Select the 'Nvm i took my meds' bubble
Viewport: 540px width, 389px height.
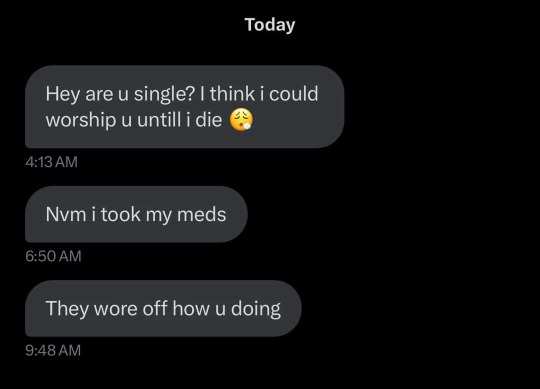(x=136, y=214)
